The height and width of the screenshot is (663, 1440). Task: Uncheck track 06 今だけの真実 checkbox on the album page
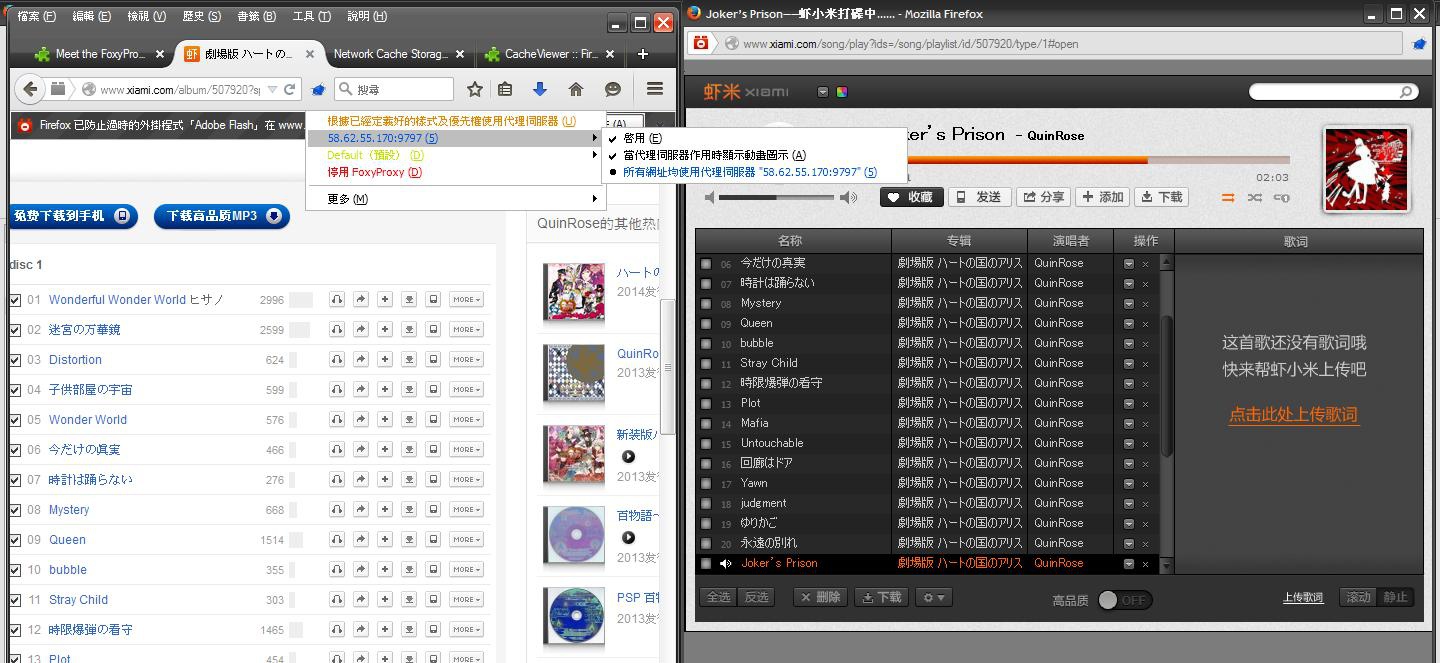pyautogui.click(x=15, y=449)
